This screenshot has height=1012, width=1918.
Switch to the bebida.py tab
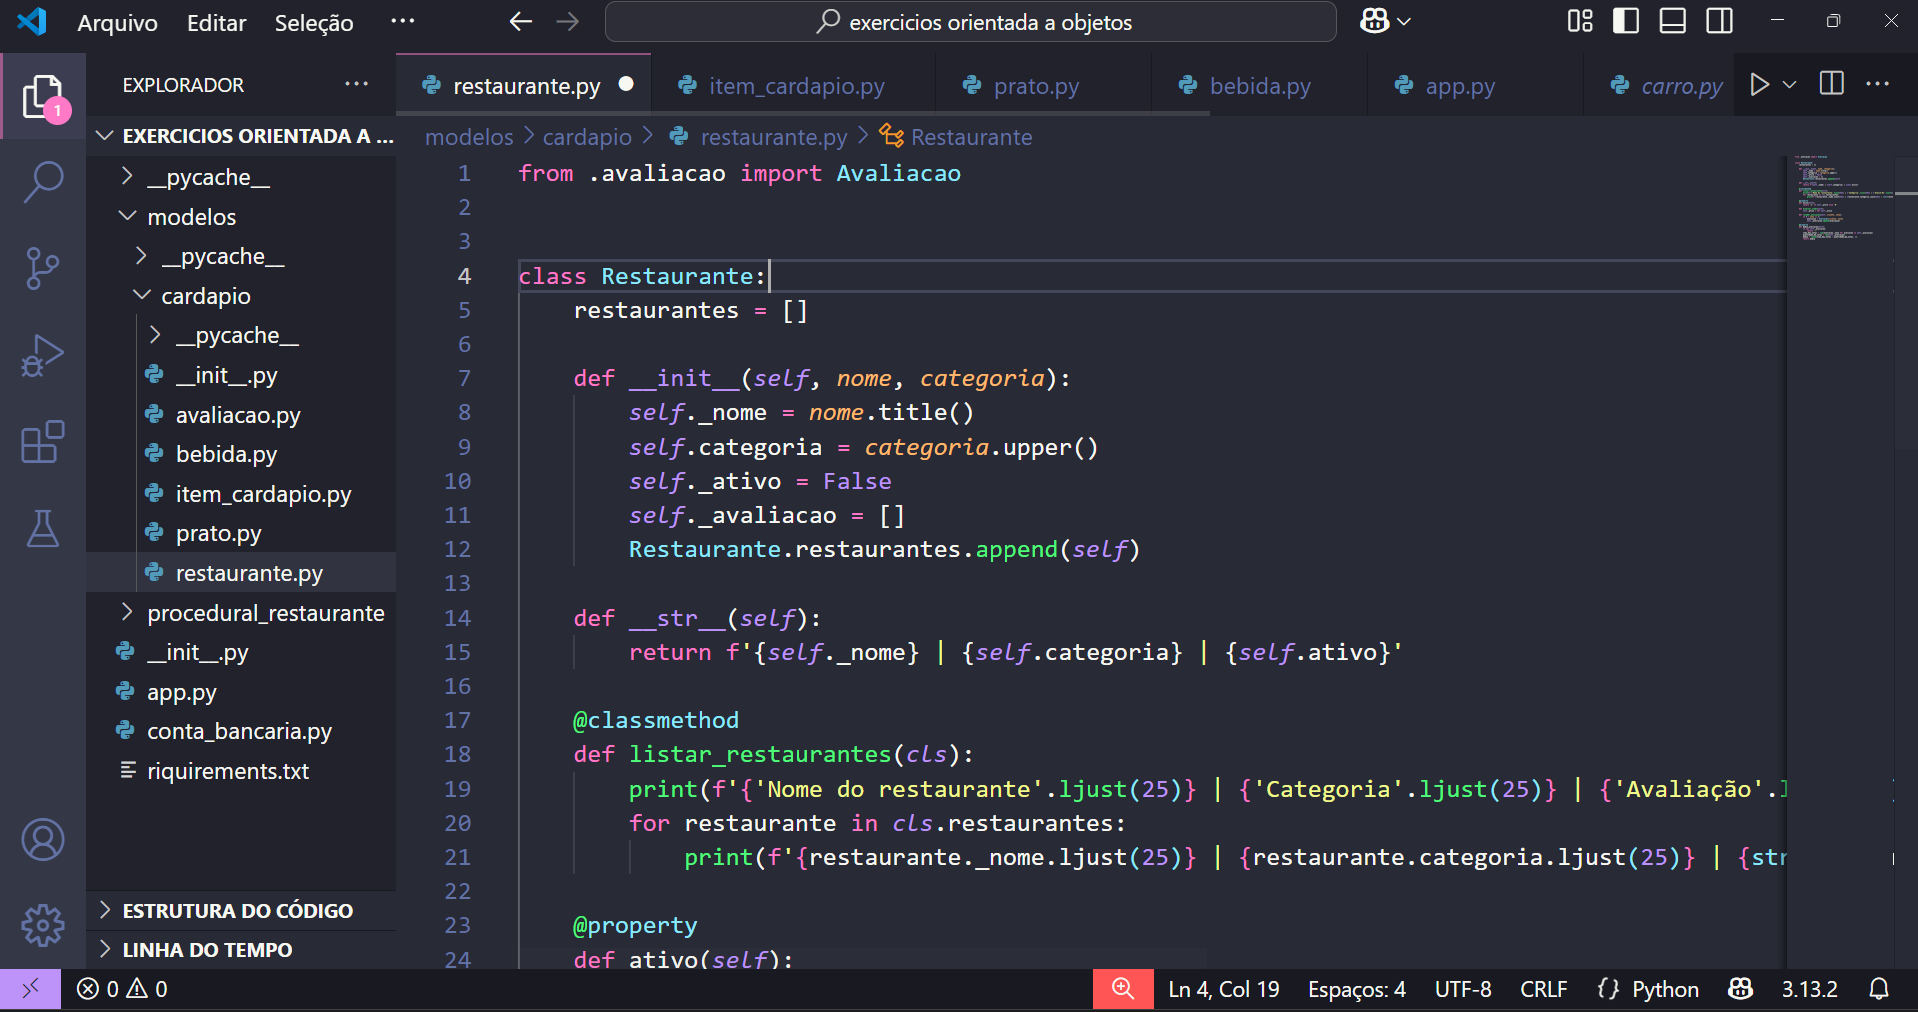[x=1260, y=86]
